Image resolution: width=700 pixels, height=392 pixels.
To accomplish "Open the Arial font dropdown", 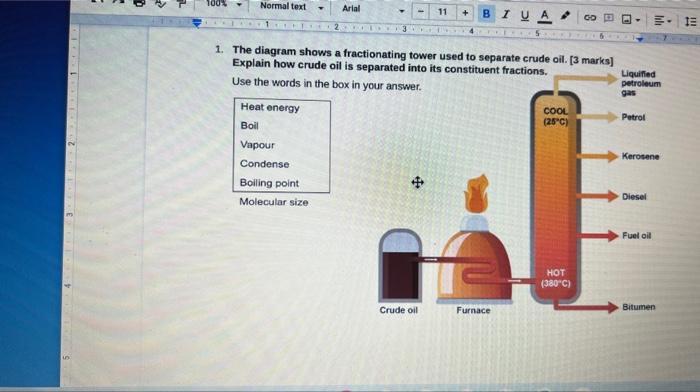I will pos(373,9).
